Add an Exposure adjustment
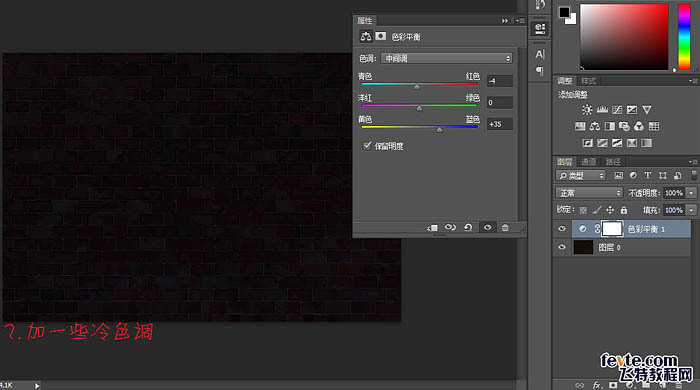 pyautogui.click(x=632, y=110)
